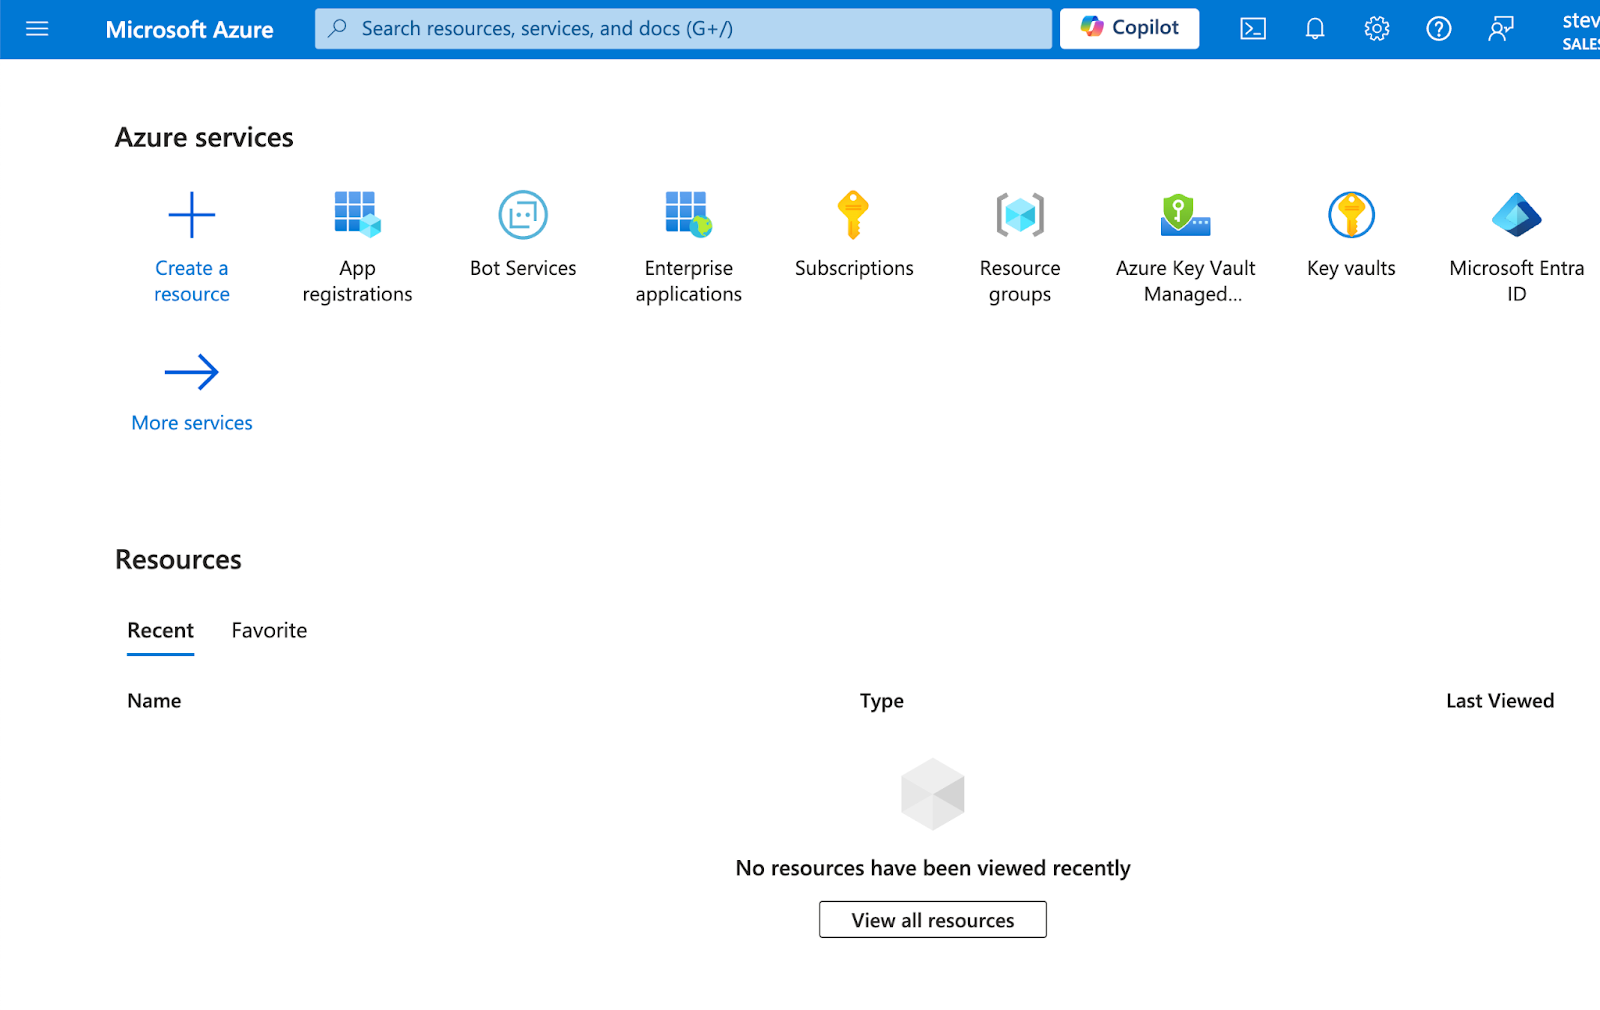The image size is (1600, 1010).
Task: Open the account menu at top right
Action: coord(1580,30)
